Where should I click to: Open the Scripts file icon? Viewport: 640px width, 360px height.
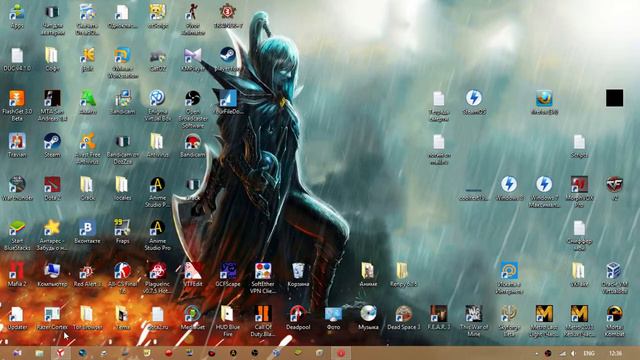(x=580, y=142)
